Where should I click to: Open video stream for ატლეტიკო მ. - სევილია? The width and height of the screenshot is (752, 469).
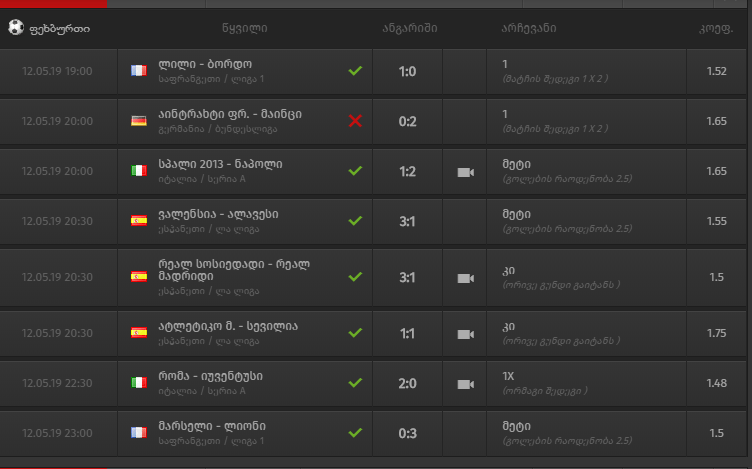465,333
